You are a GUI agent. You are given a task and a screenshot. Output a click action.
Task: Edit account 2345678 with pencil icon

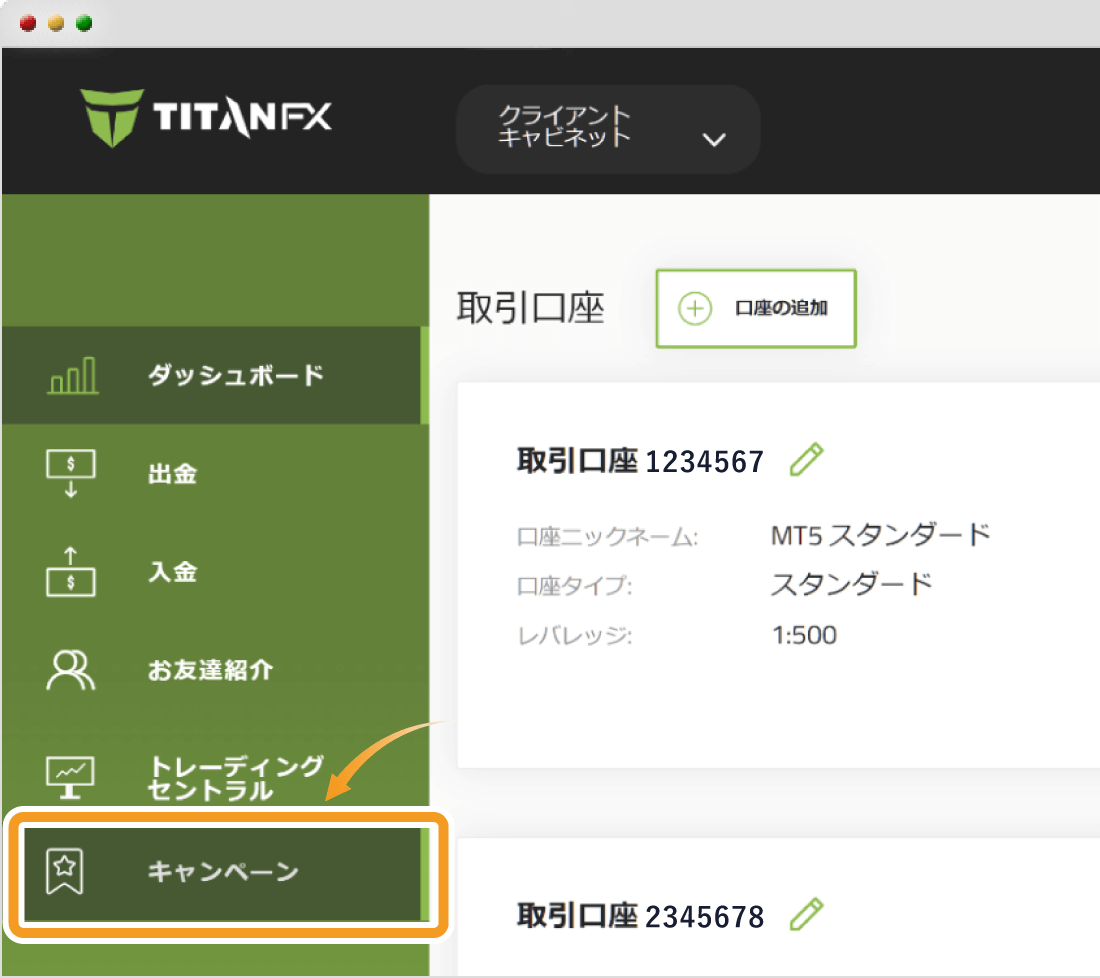point(806,915)
